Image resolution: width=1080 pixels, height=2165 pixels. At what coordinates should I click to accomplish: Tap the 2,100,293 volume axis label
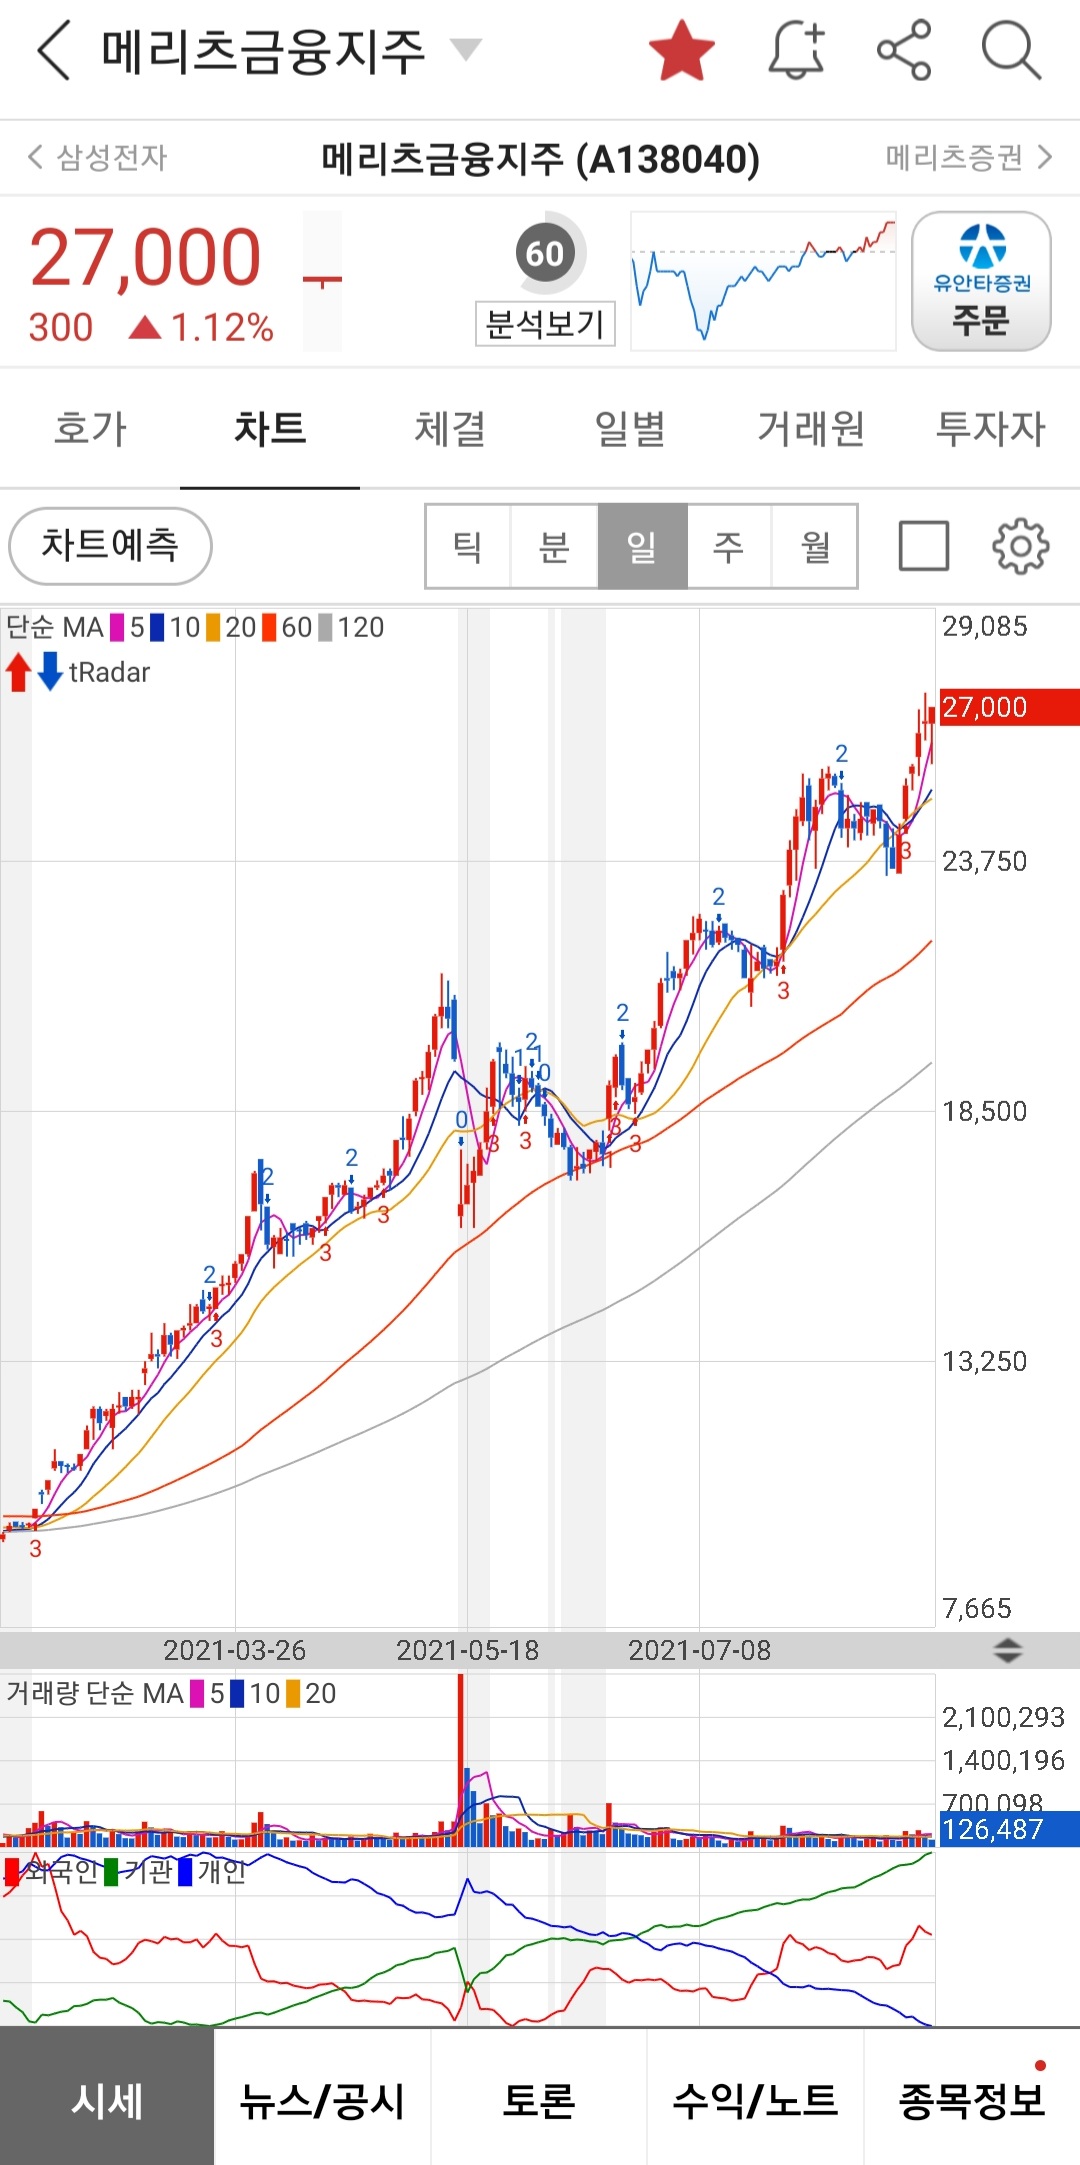click(1003, 1718)
